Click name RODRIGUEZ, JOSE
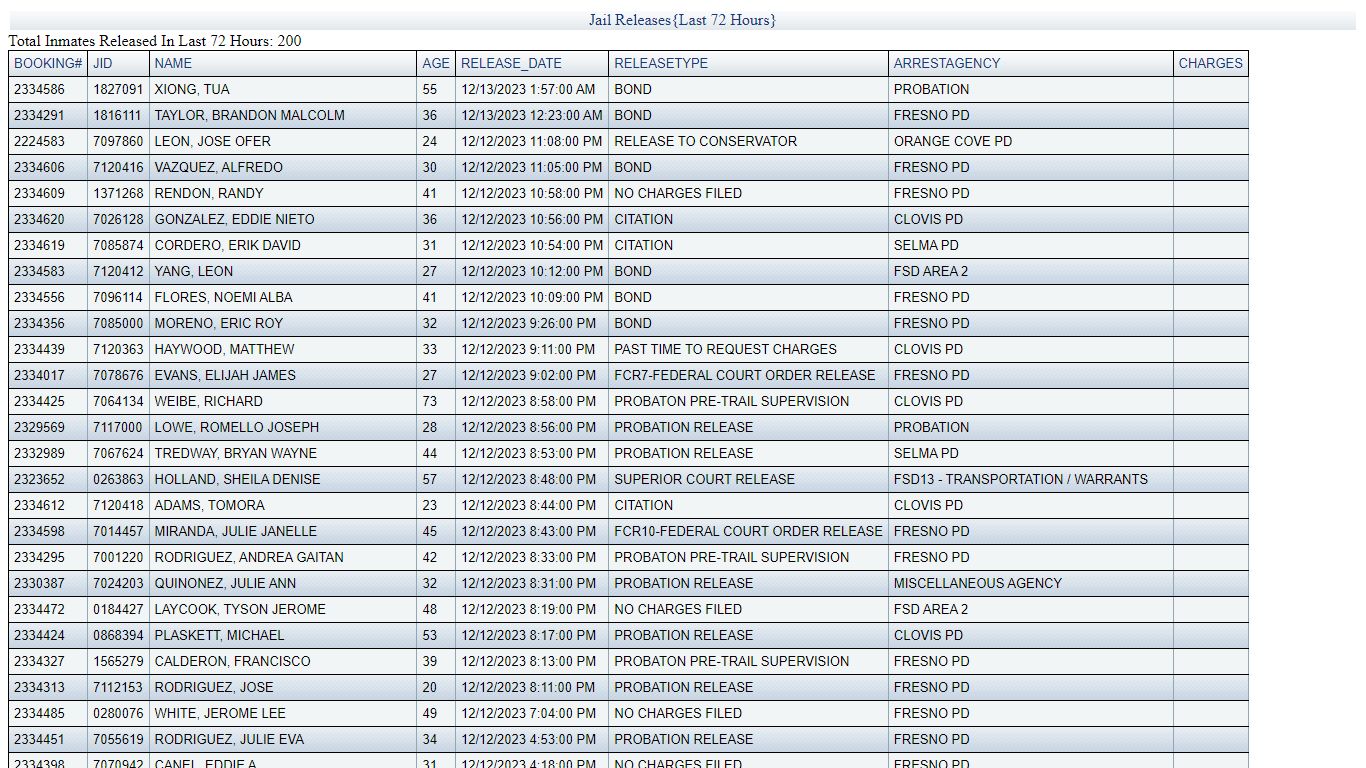Image resolution: width=1366 pixels, height=768 pixels. (213, 687)
